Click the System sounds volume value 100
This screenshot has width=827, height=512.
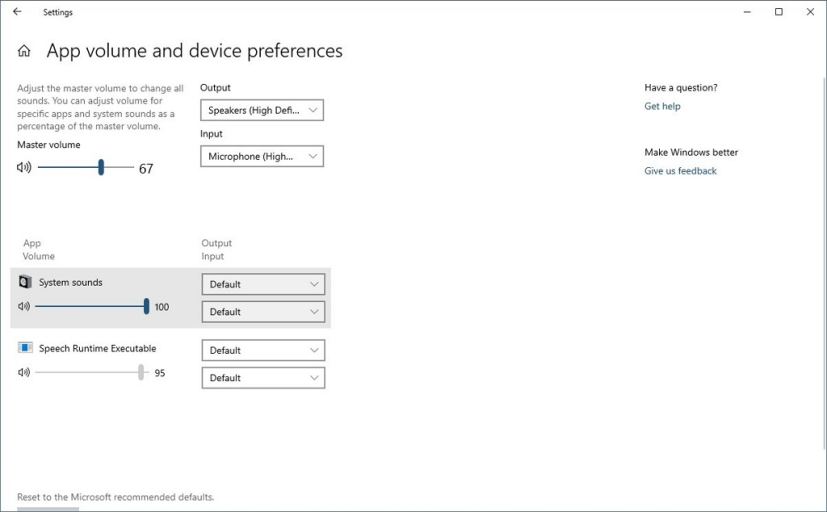(162, 307)
